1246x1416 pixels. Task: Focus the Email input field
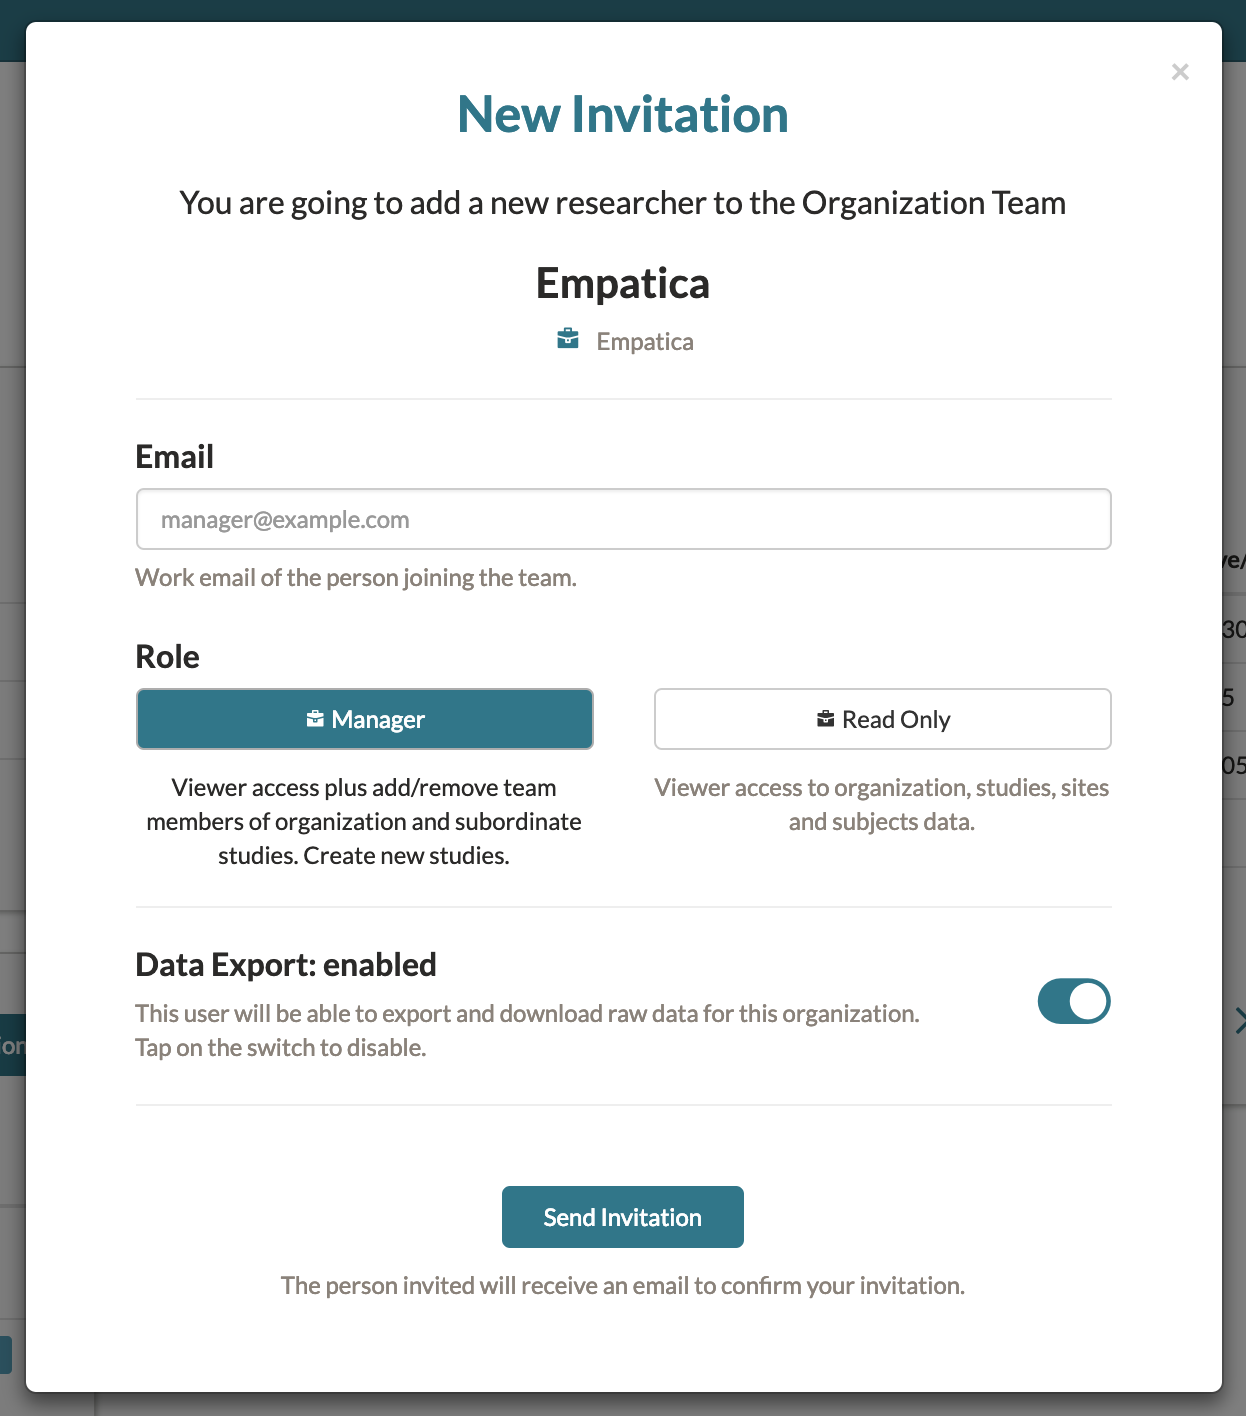(624, 519)
